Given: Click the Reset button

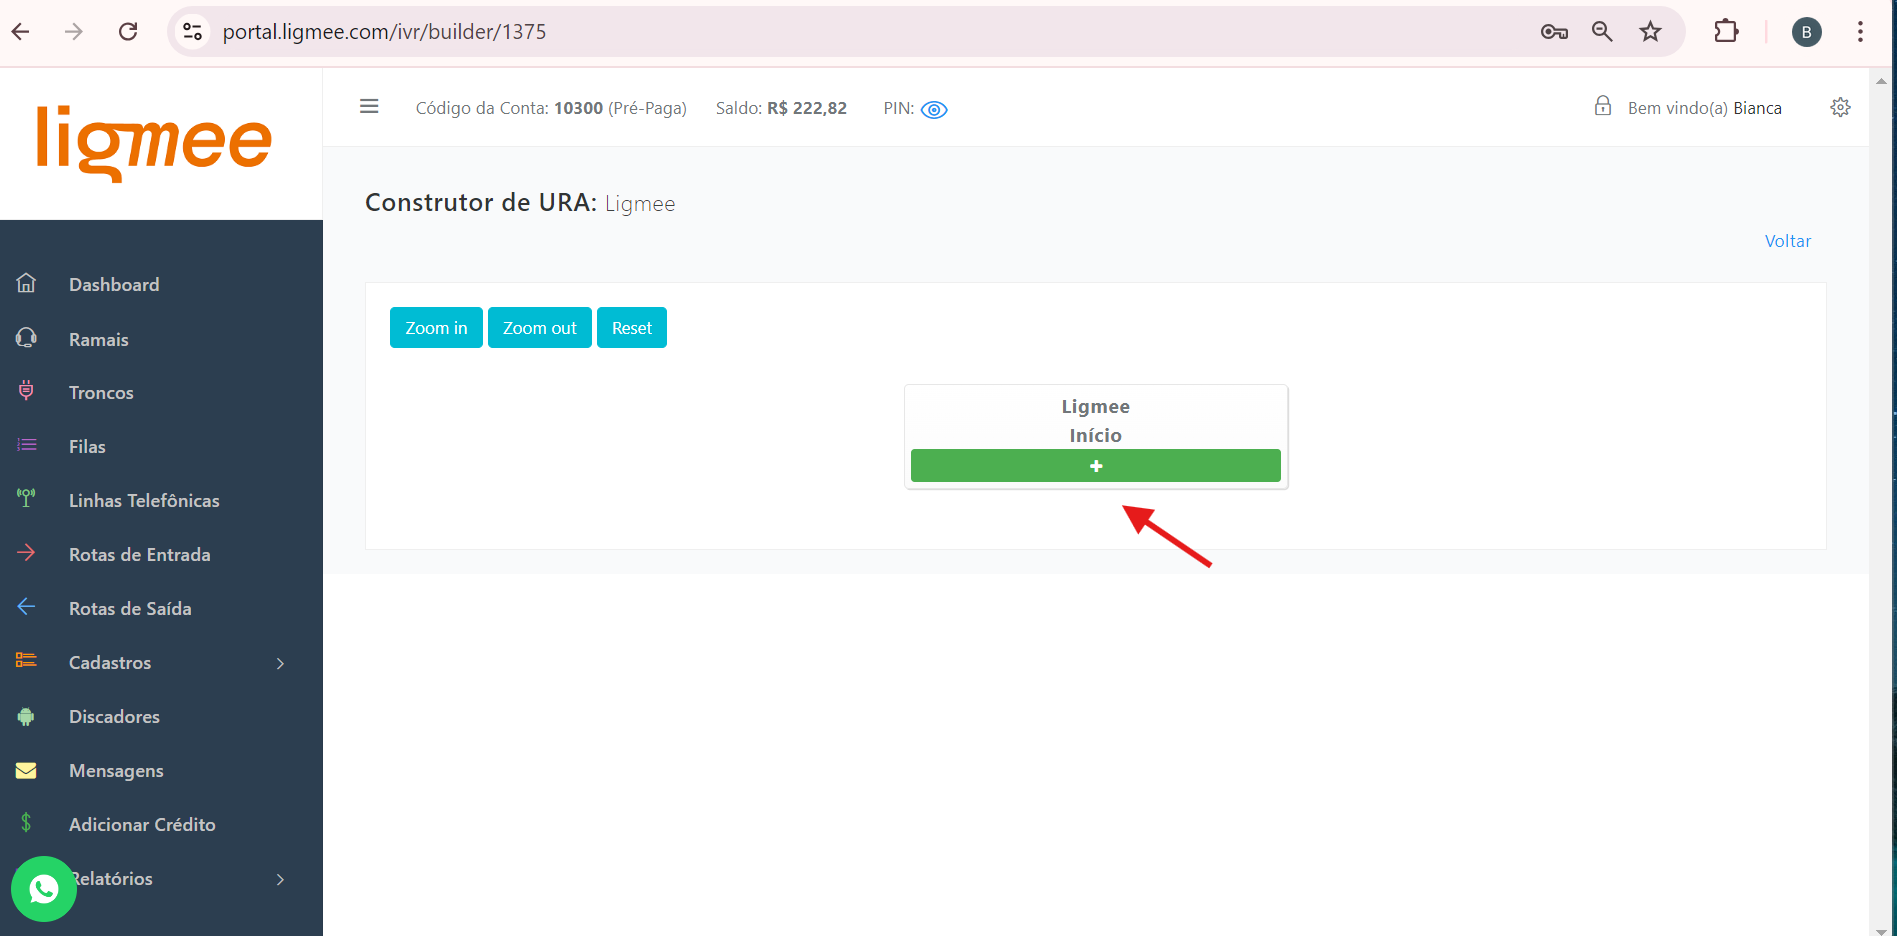Looking at the screenshot, I should pyautogui.click(x=631, y=328).
